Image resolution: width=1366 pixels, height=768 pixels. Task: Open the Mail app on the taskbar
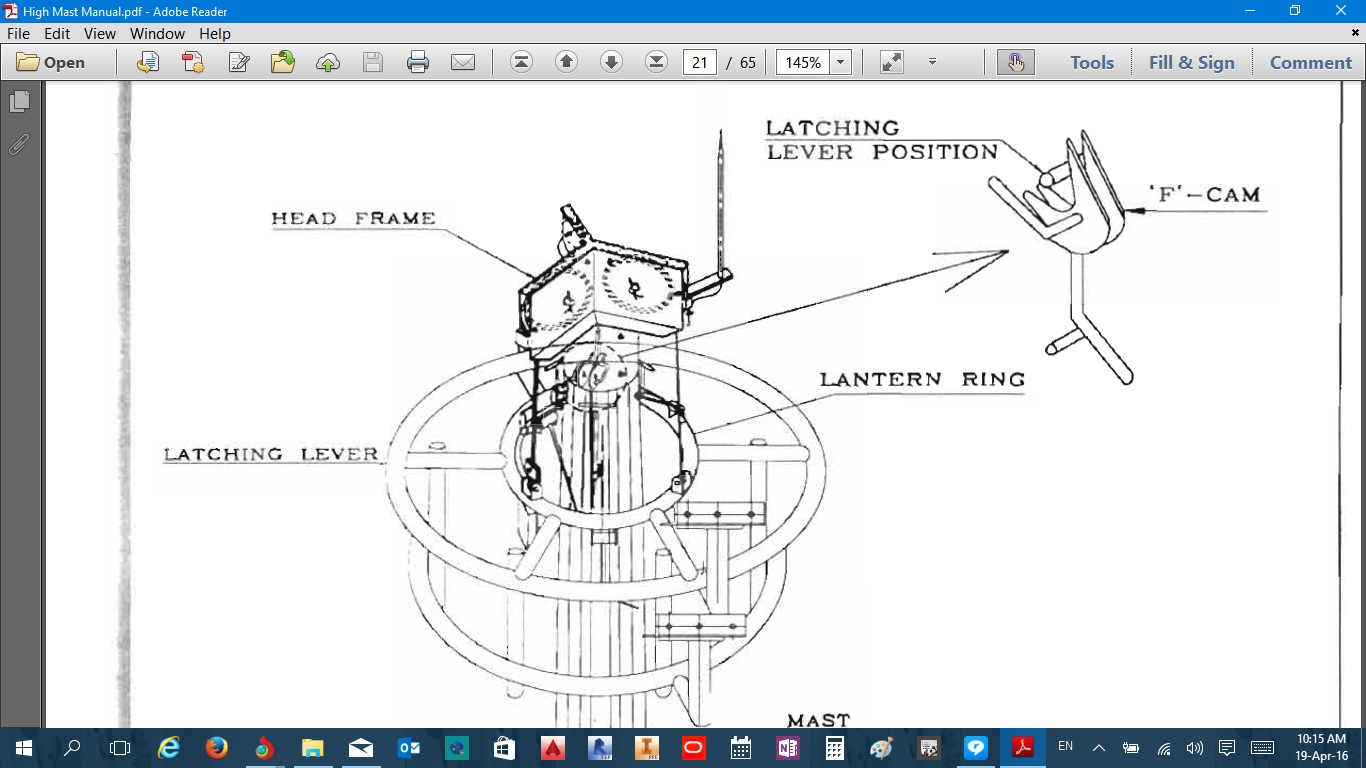coord(360,748)
